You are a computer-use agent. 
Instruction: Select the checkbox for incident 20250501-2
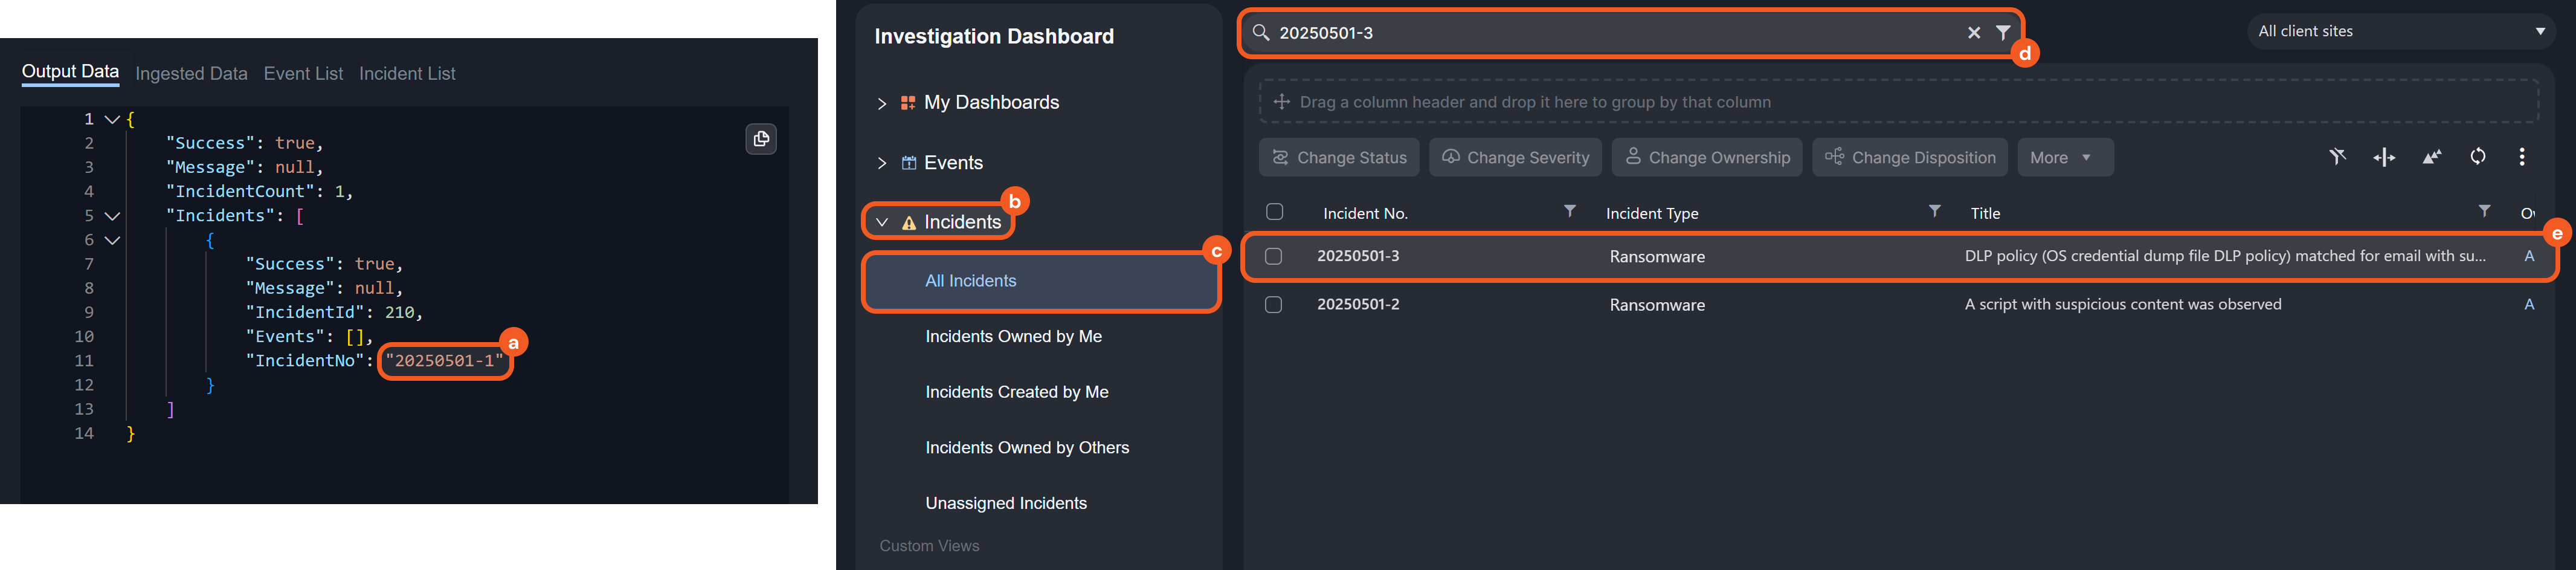(1273, 305)
